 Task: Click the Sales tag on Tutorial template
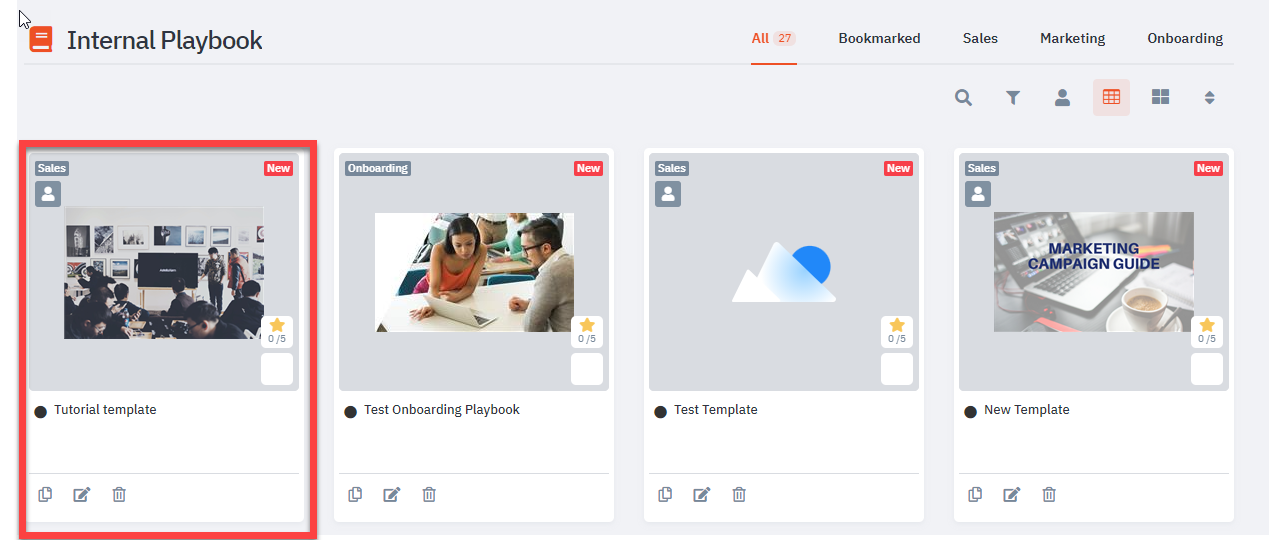pyautogui.click(x=52, y=168)
